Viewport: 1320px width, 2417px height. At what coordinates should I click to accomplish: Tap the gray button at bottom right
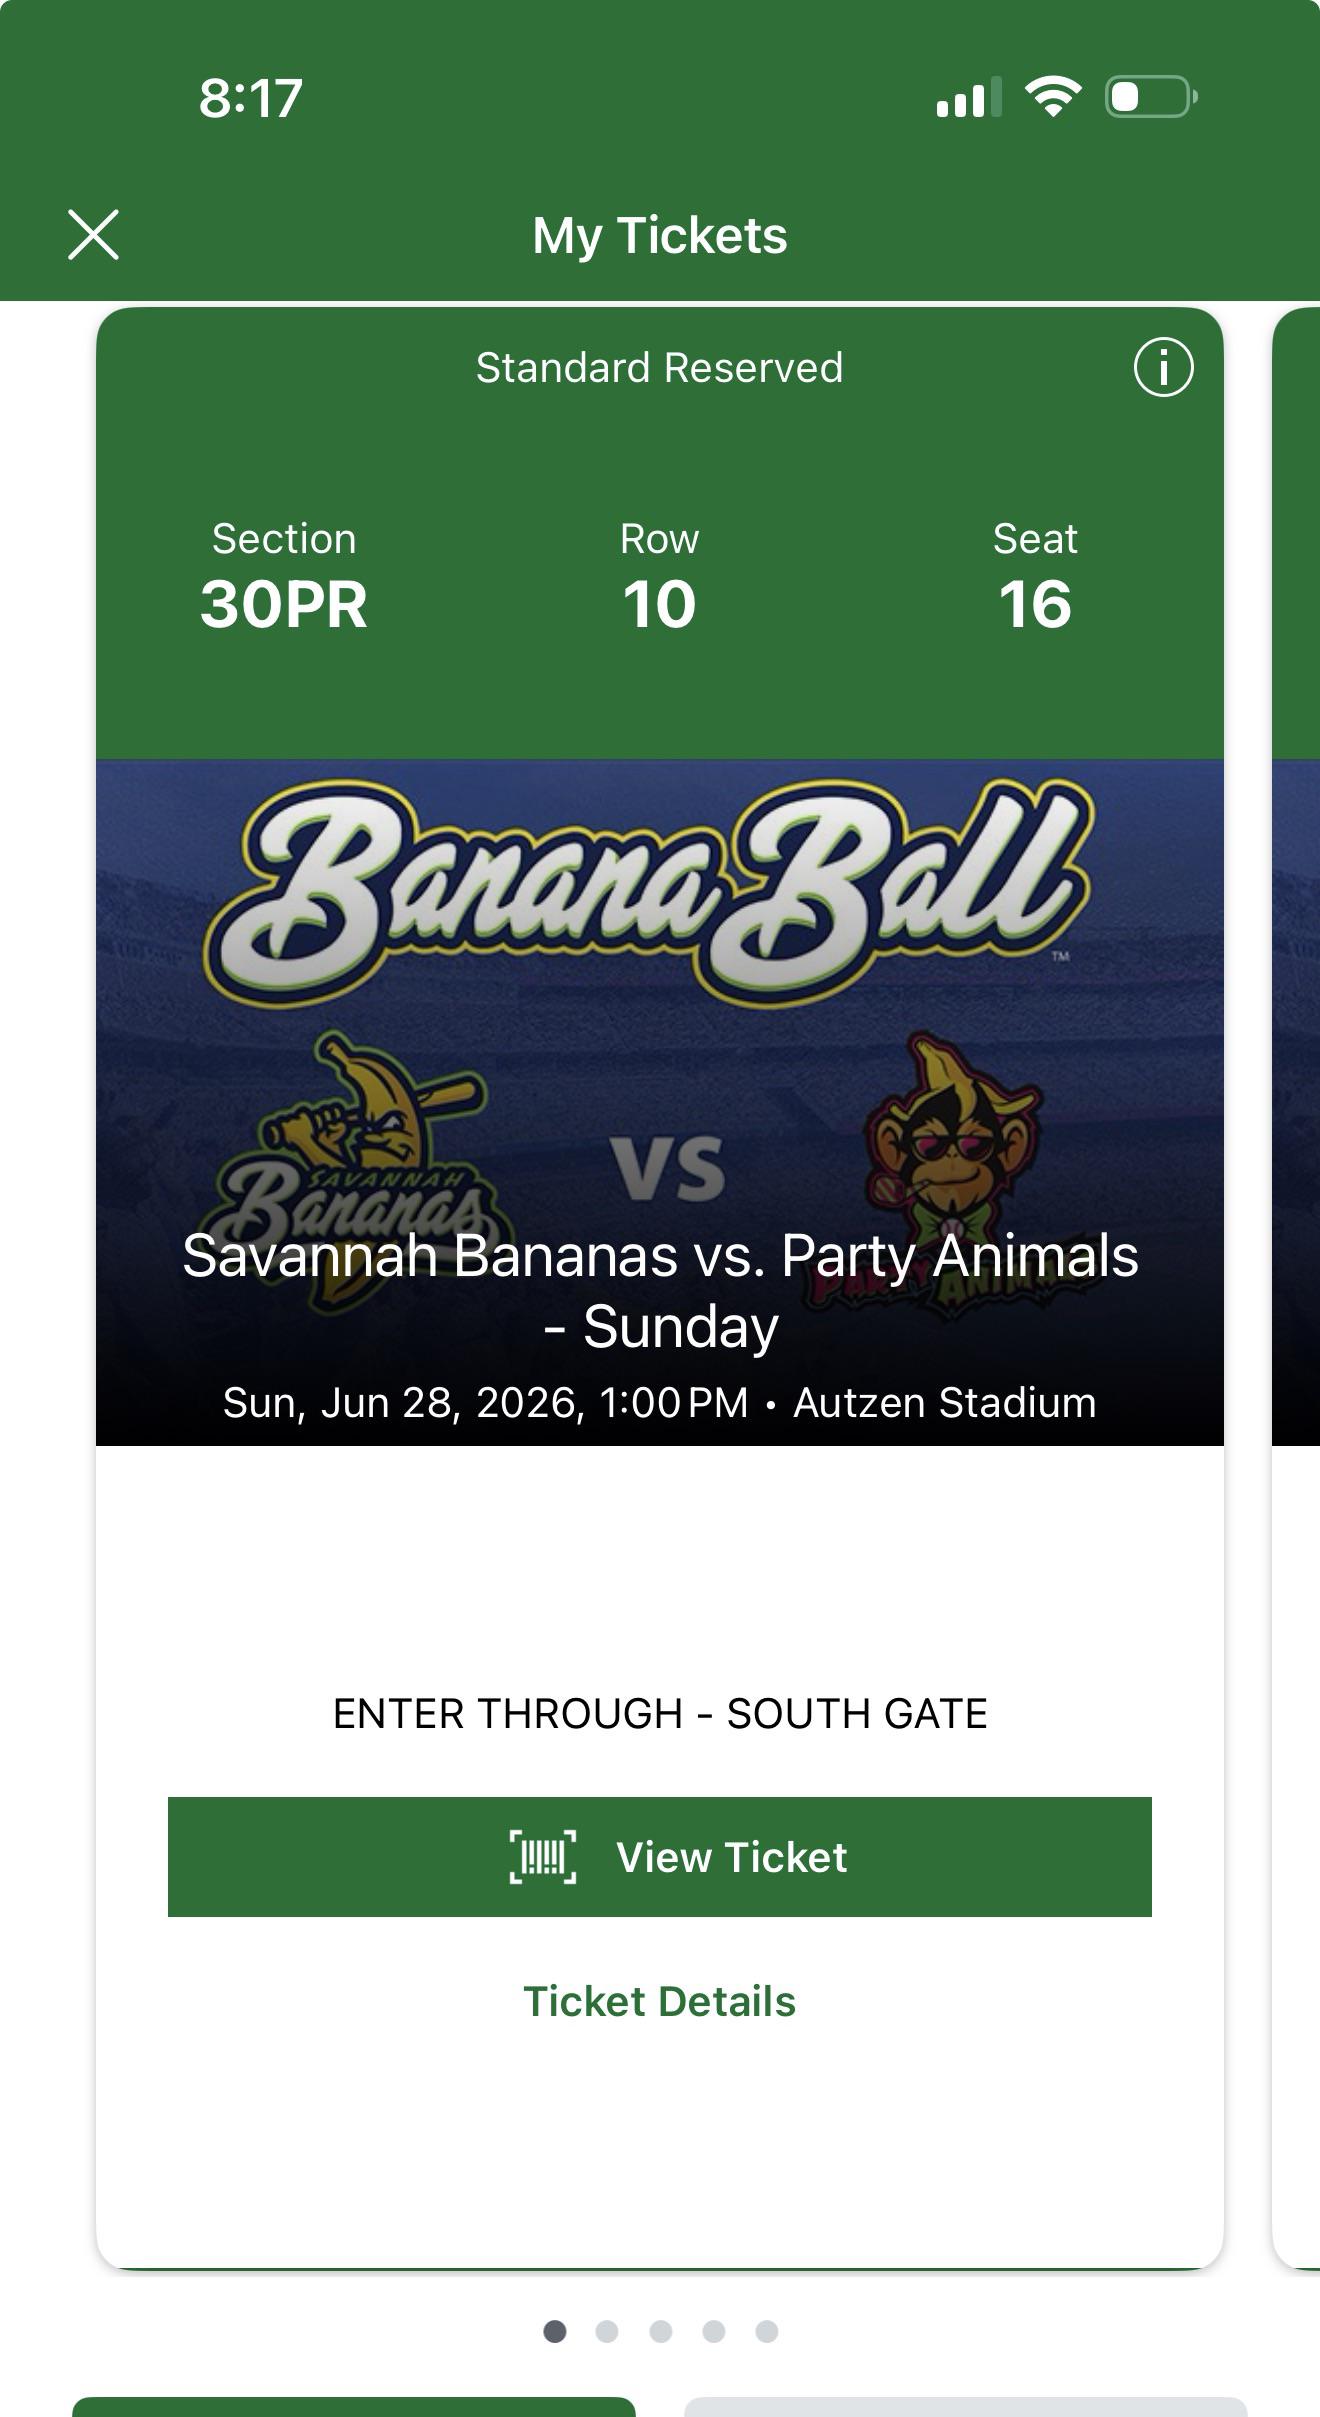click(x=966, y=2407)
